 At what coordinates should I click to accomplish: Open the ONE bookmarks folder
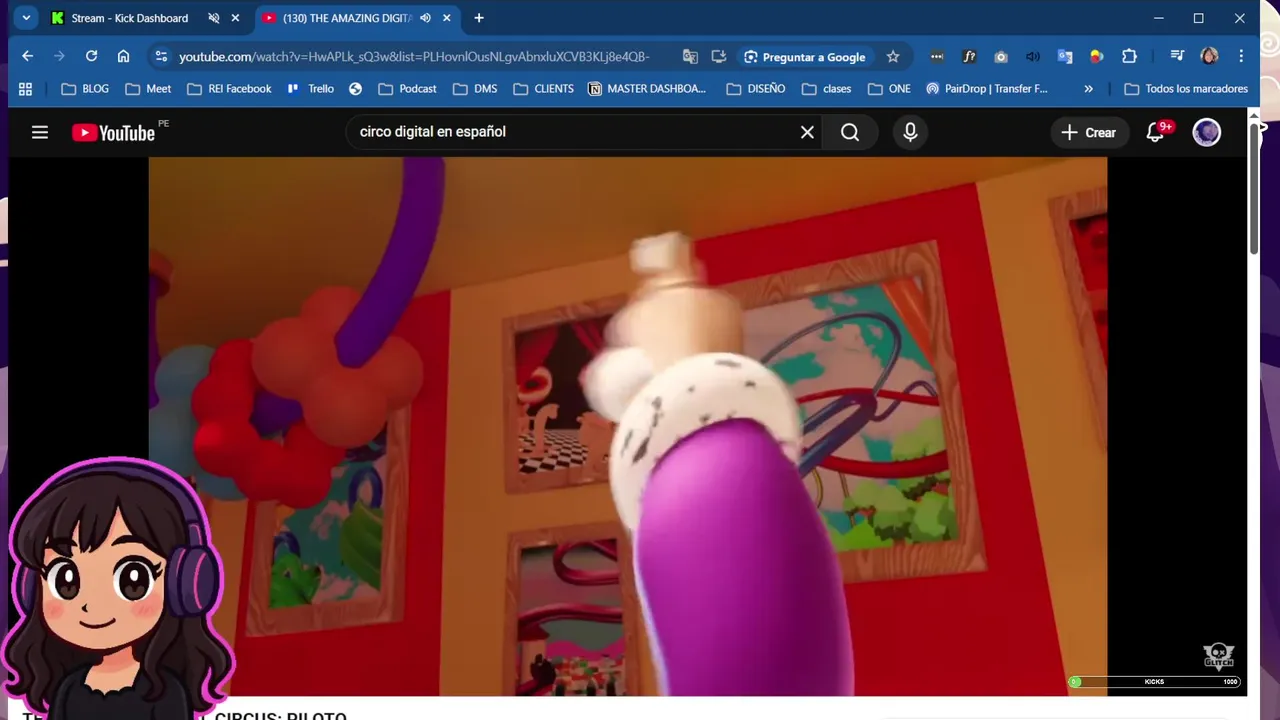889,89
